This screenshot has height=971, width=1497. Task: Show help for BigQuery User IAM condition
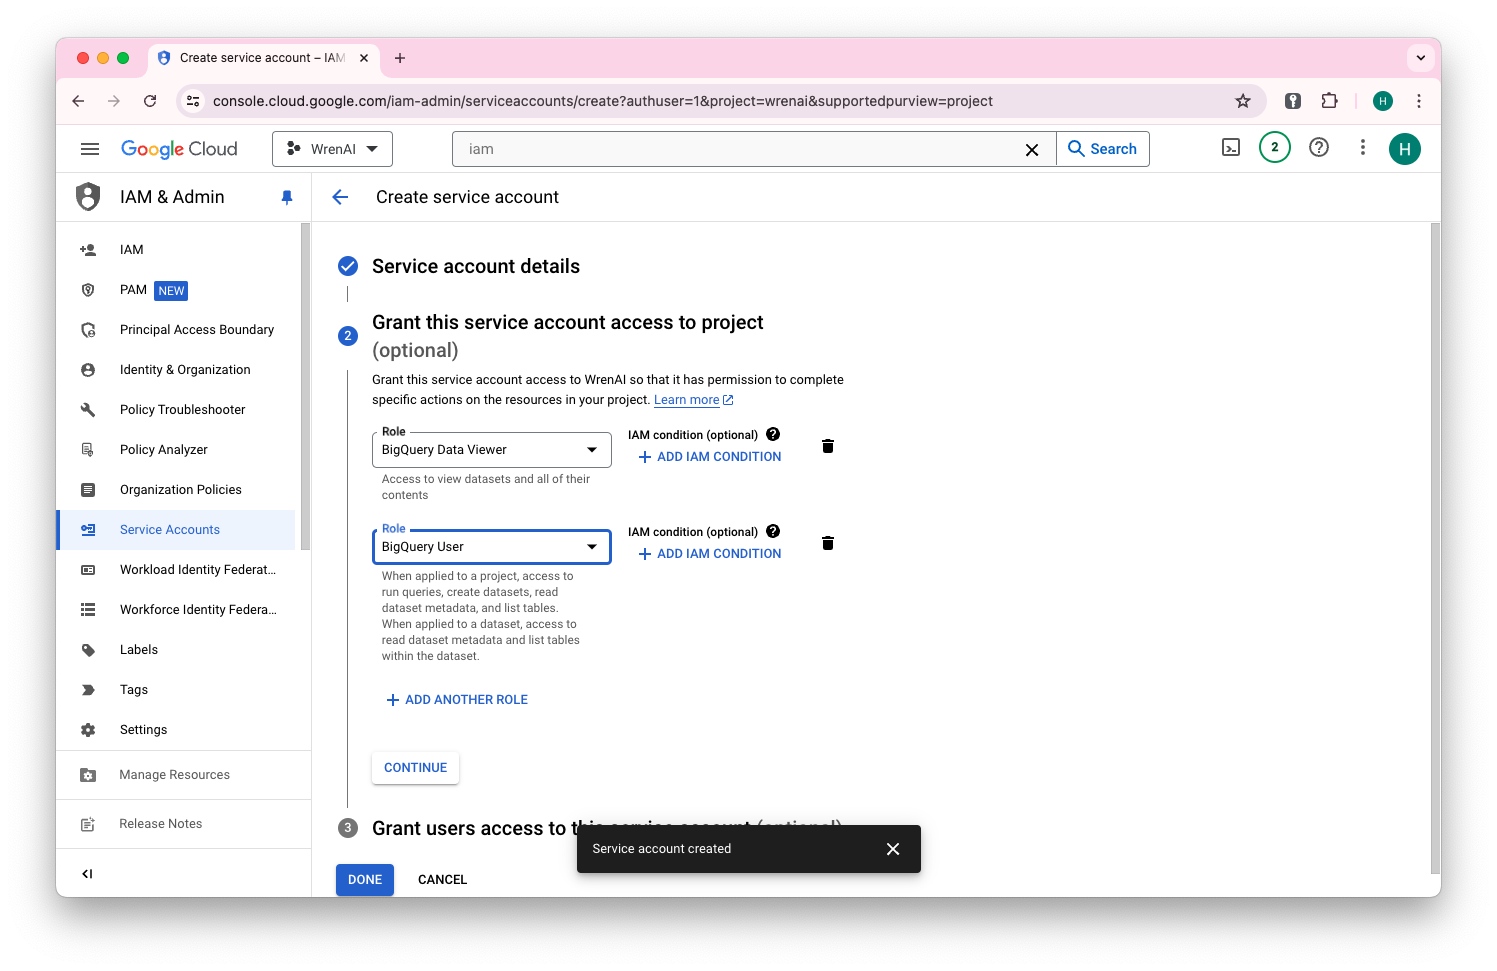773,531
